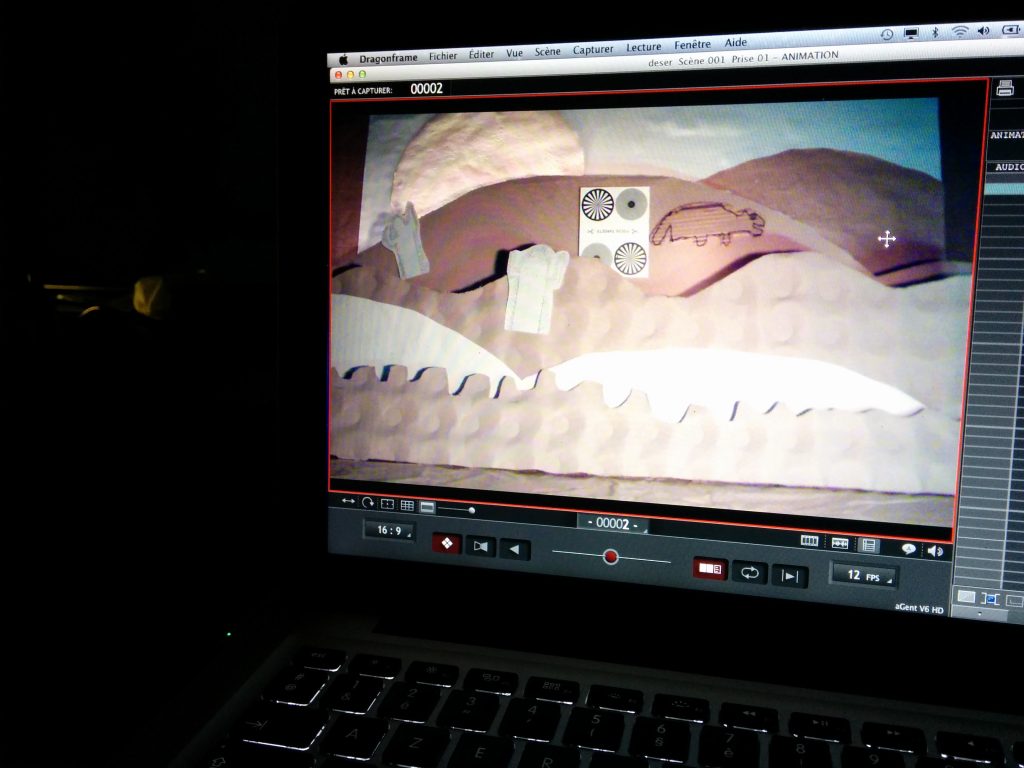Open the cinematography camera workspace icon
This screenshot has width=1024, height=768.
(480, 546)
